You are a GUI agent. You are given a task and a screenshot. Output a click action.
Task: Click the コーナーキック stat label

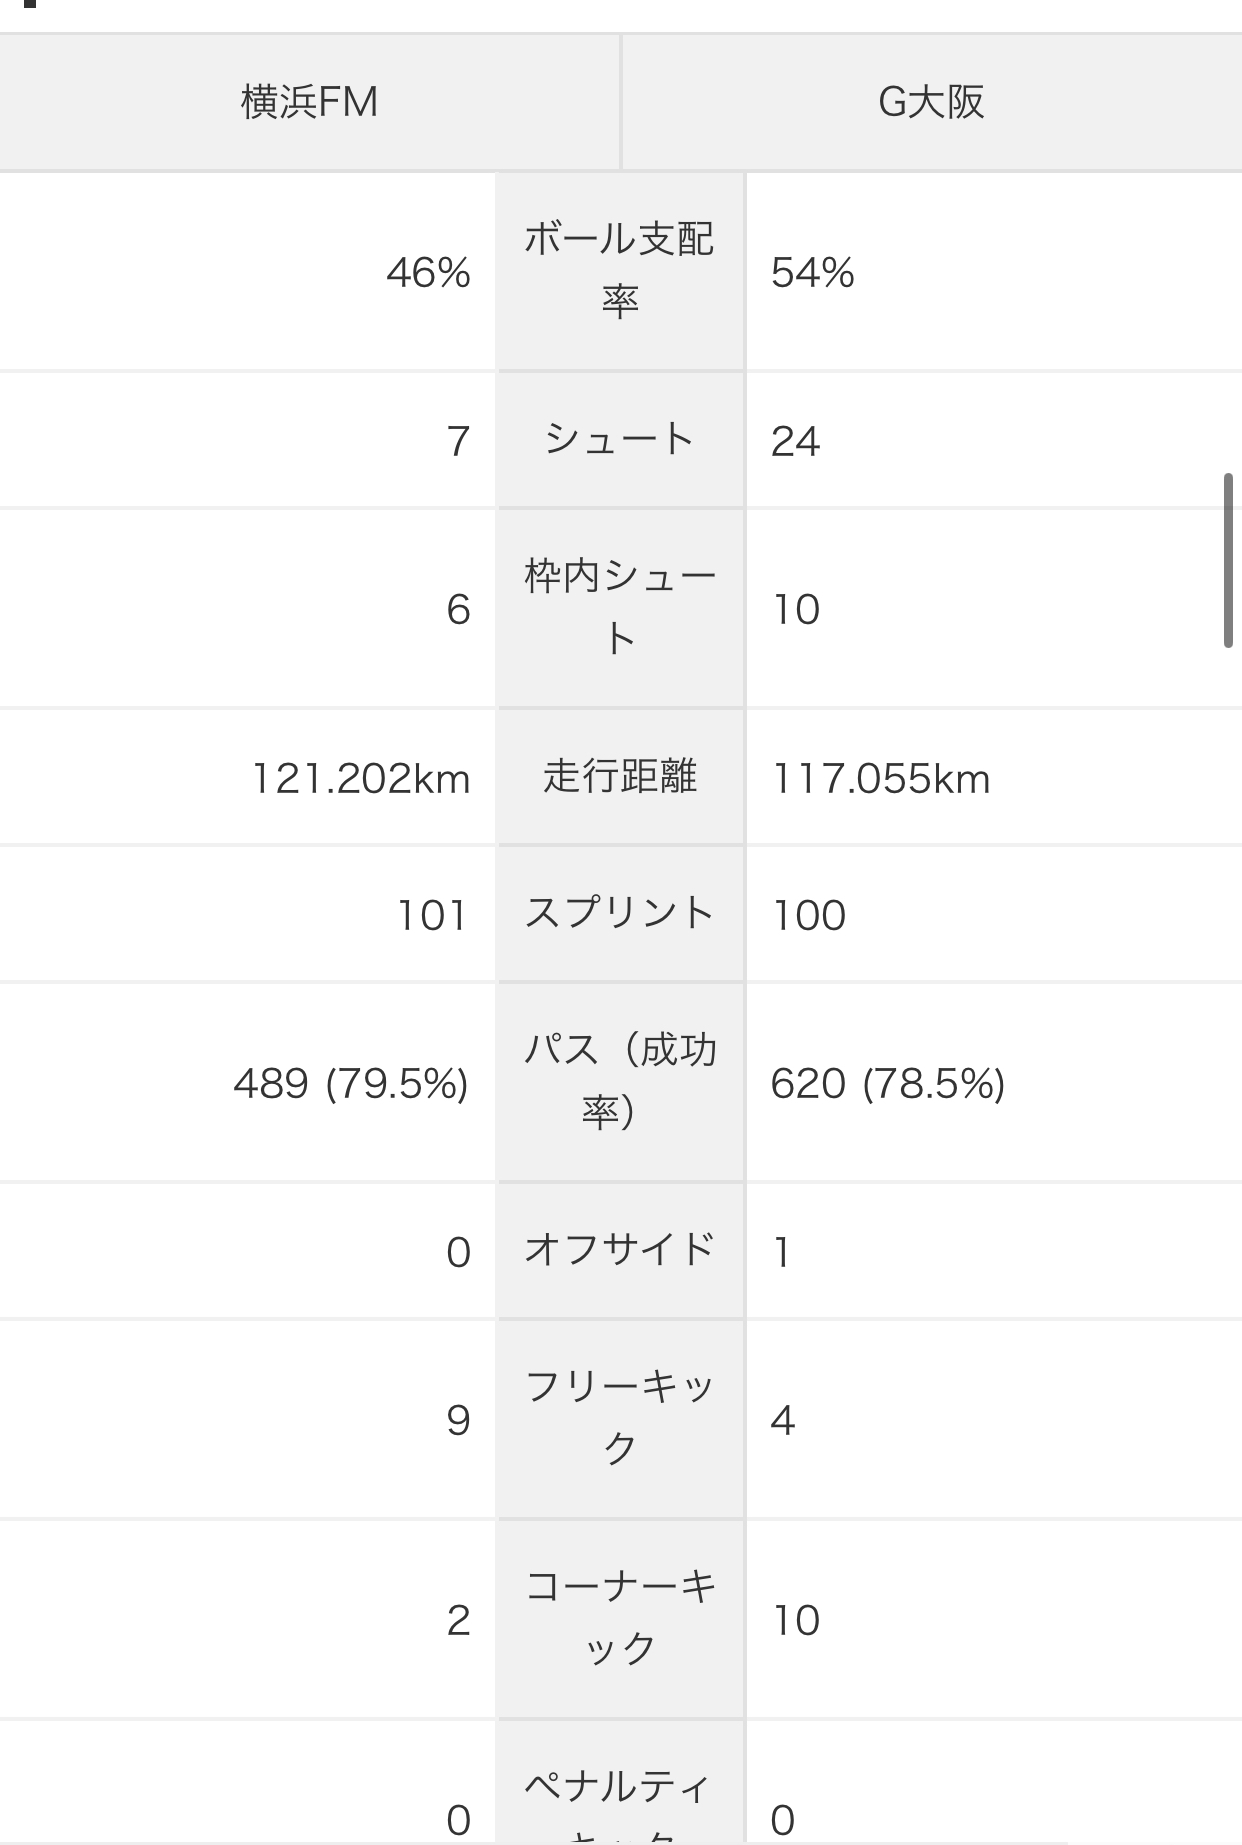click(x=620, y=1619)
